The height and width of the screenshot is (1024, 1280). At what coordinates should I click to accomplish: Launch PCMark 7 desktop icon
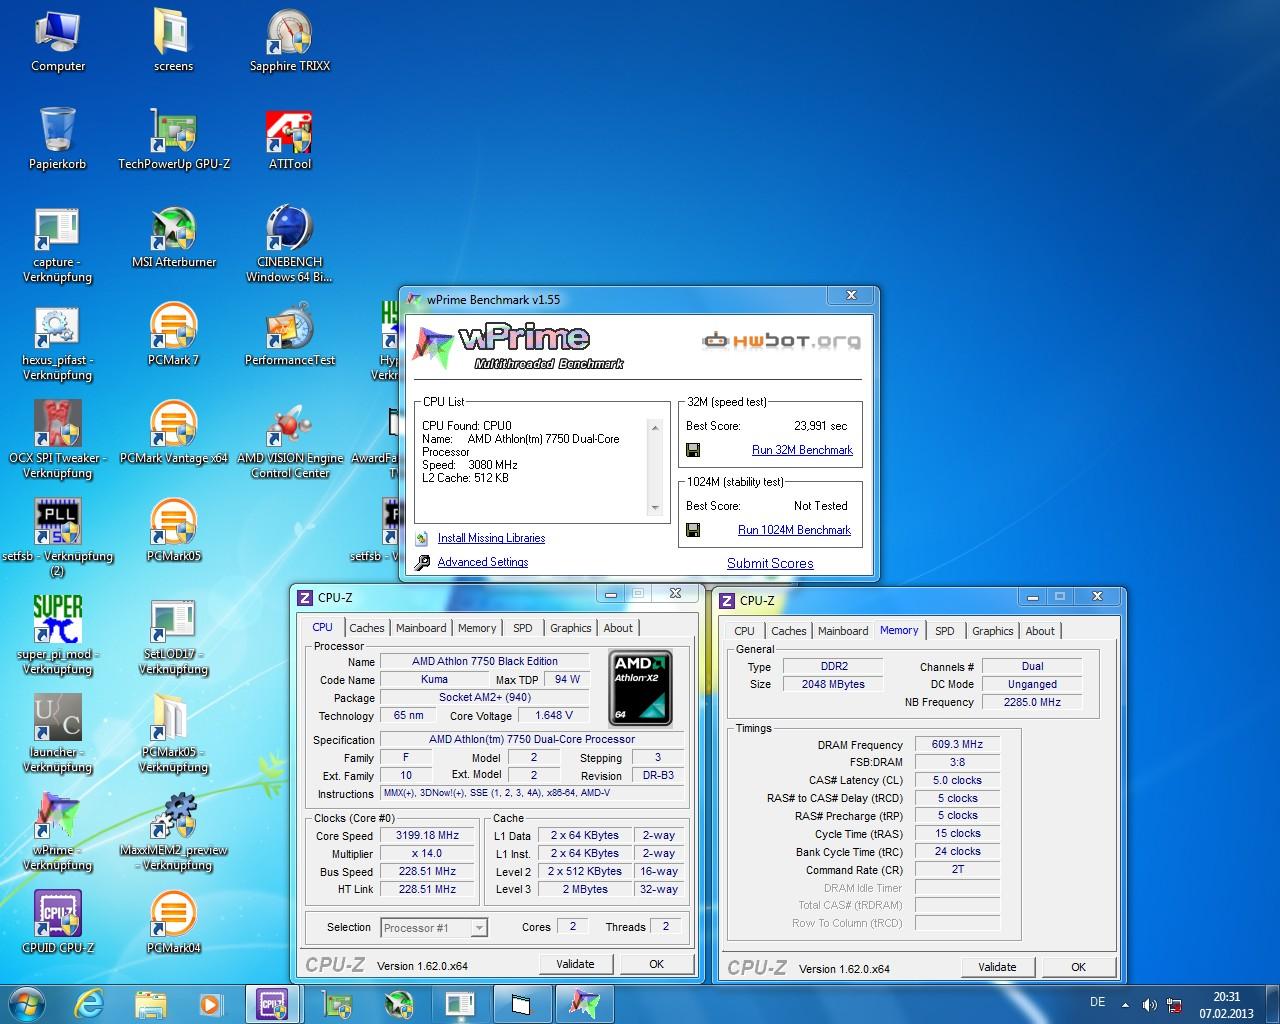click(x=174, y=334)
